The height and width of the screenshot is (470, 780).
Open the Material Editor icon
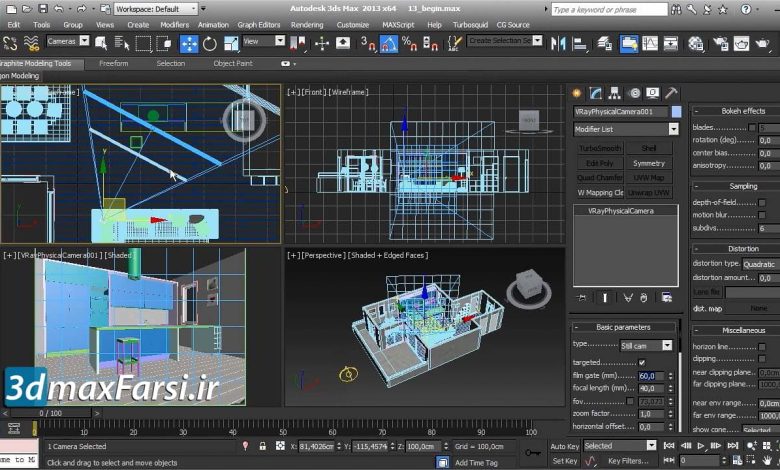[x=695, y=44]
